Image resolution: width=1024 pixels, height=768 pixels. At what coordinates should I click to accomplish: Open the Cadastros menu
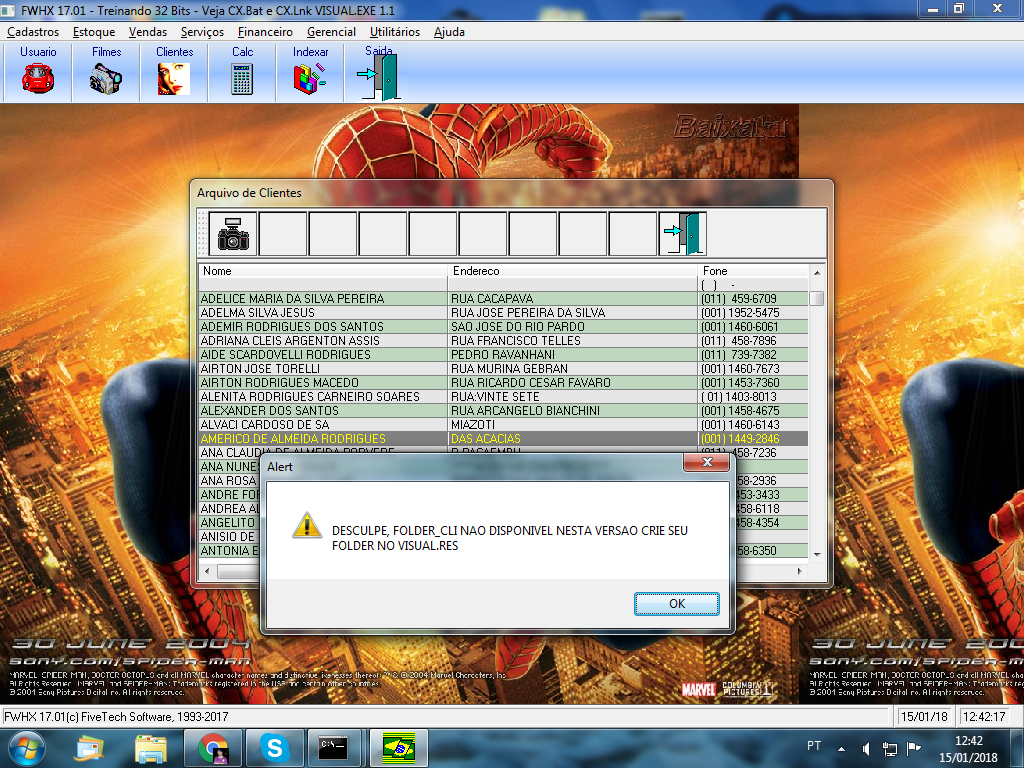(33, 31)
